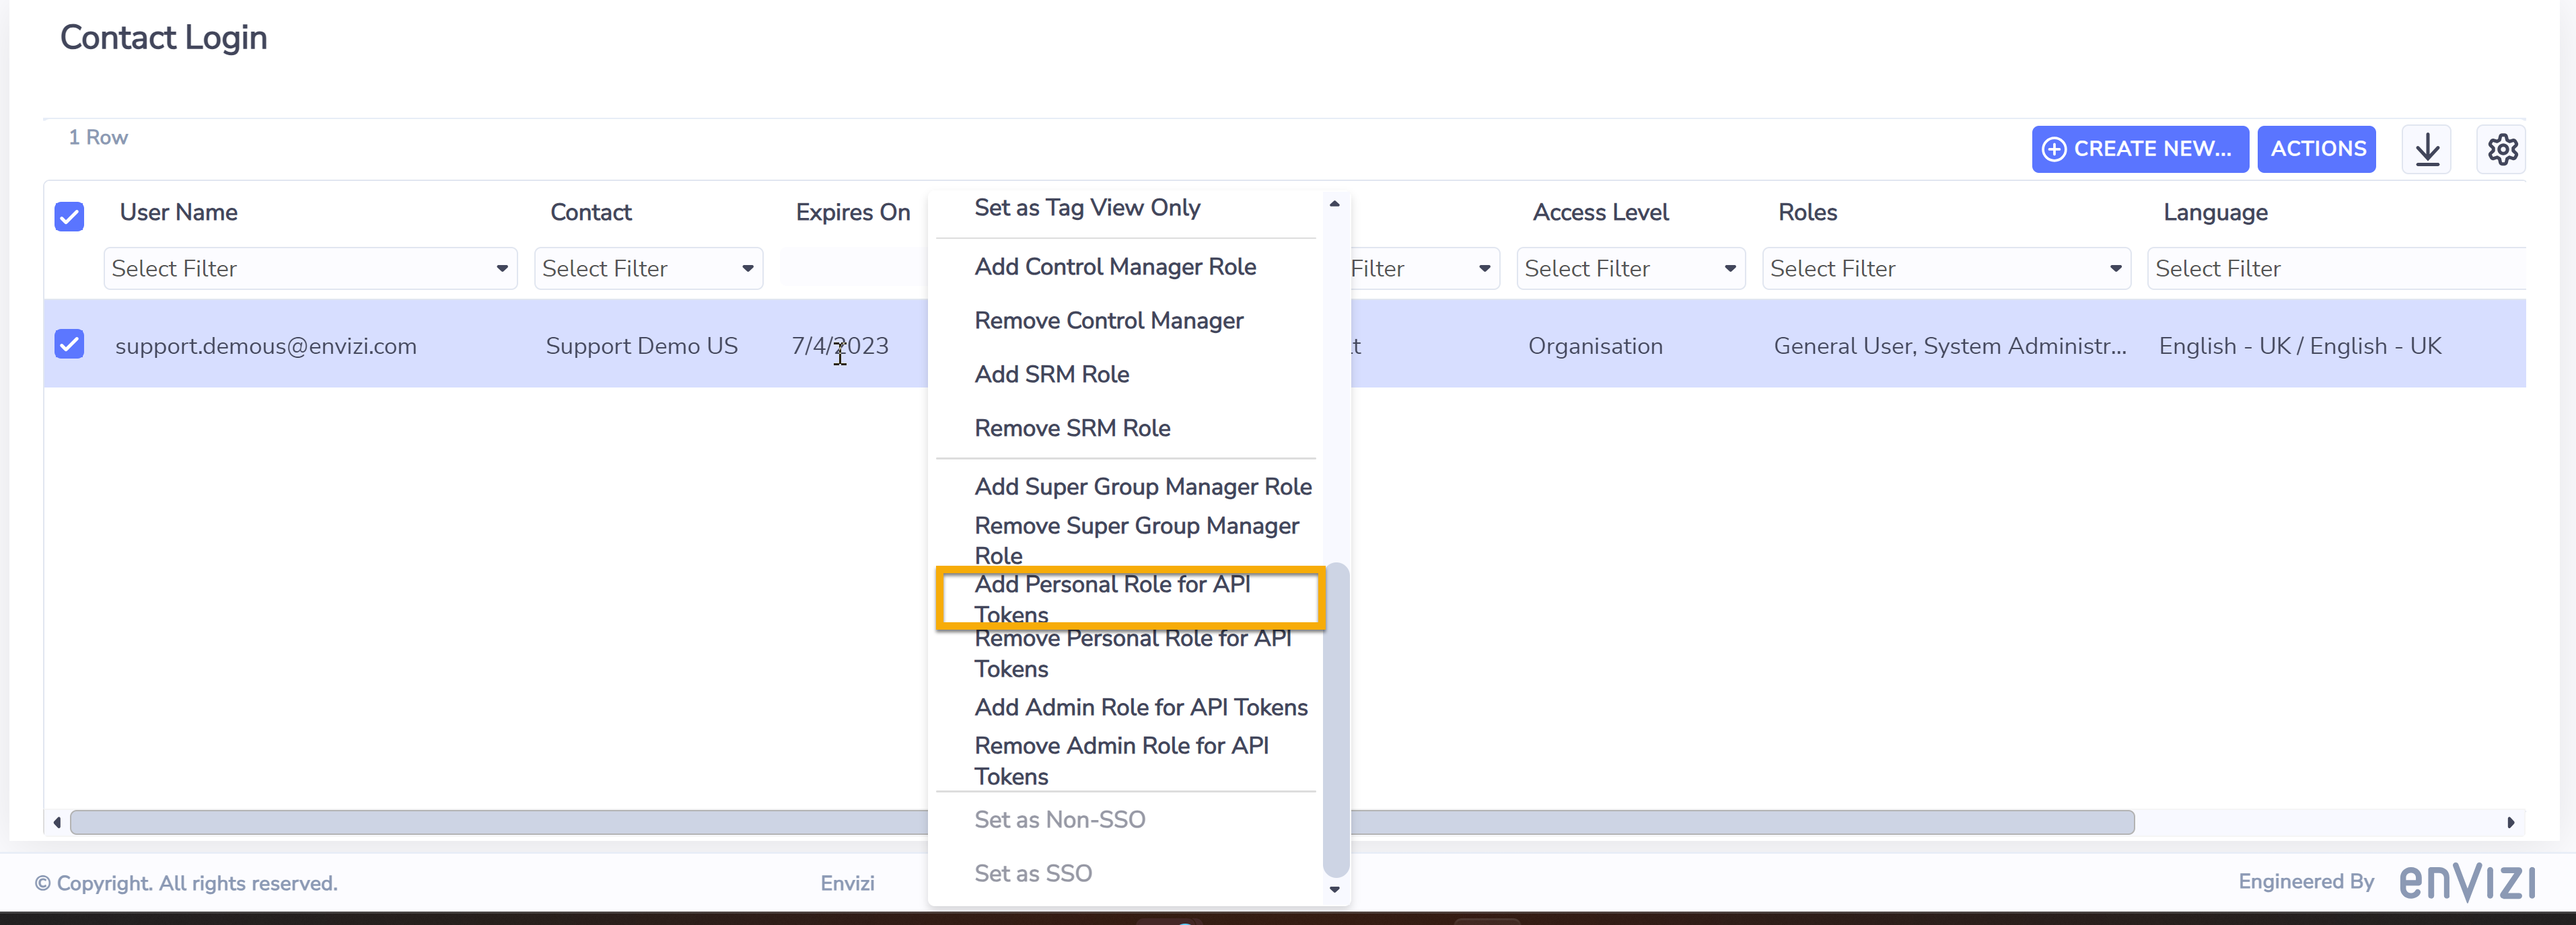
Task: Click the Engineered By footer text
Action: (x=2306, y=881)
